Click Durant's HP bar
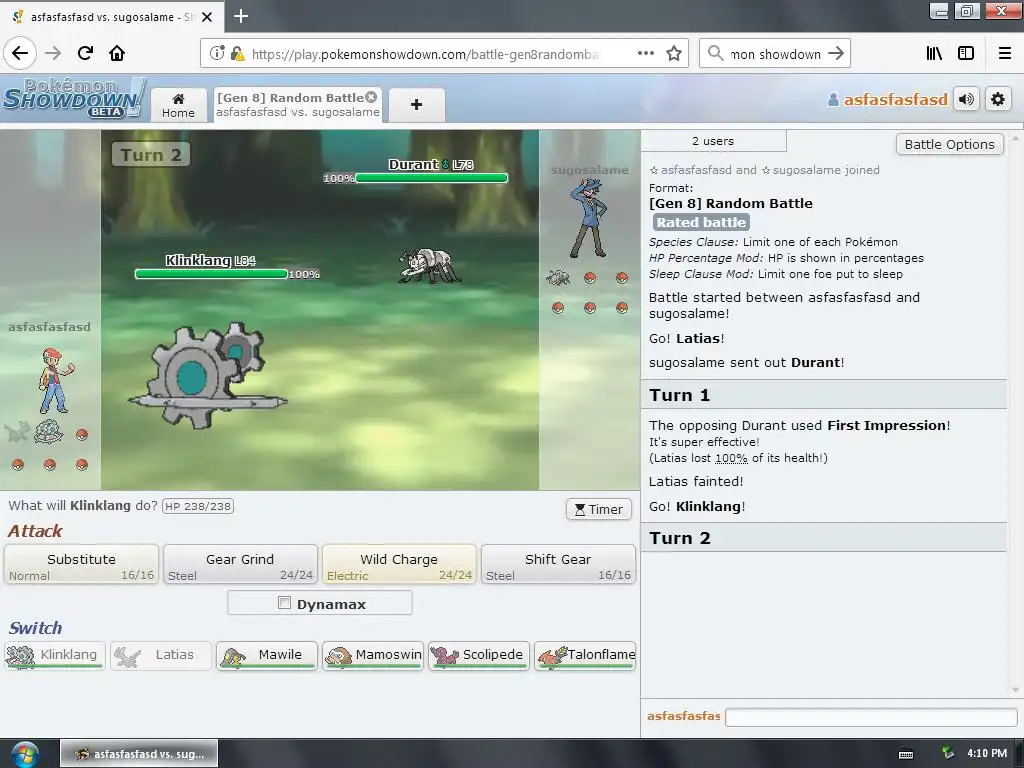The height and width of the screenshot is (768, 1024). (x=431, y=178)
